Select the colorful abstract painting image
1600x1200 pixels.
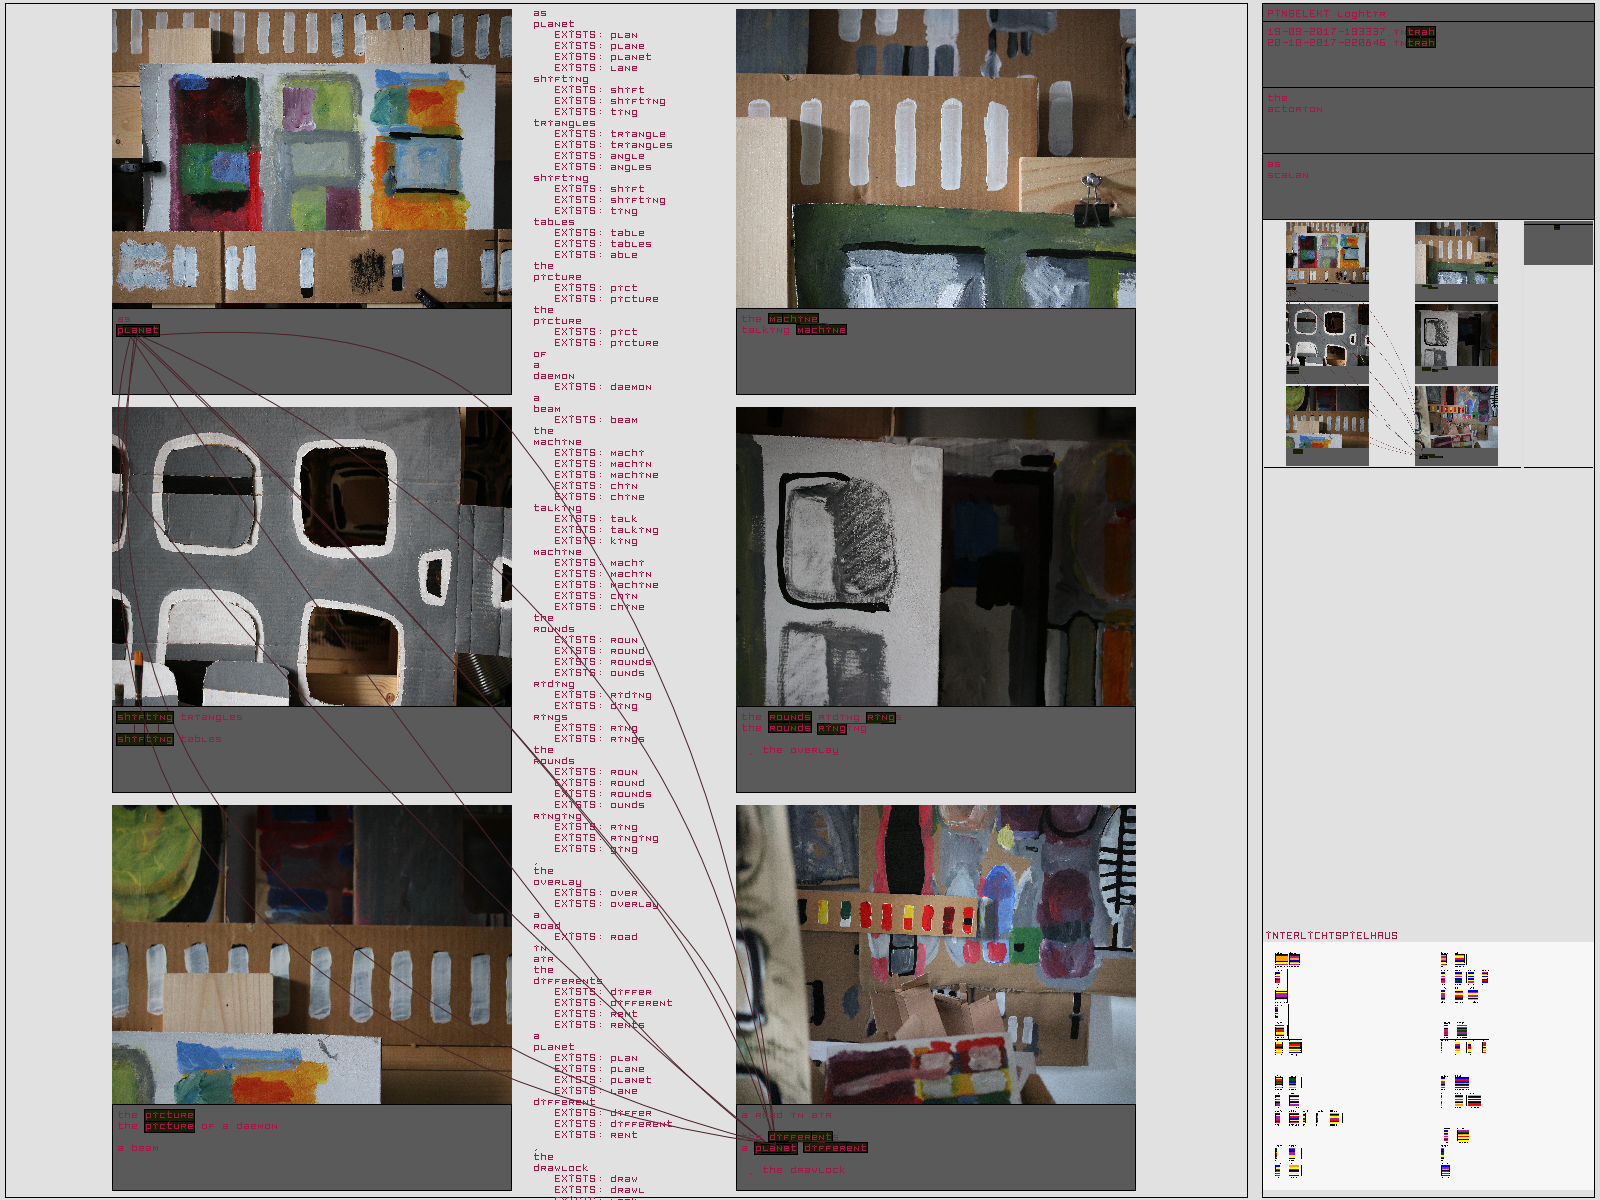point(312,158)
